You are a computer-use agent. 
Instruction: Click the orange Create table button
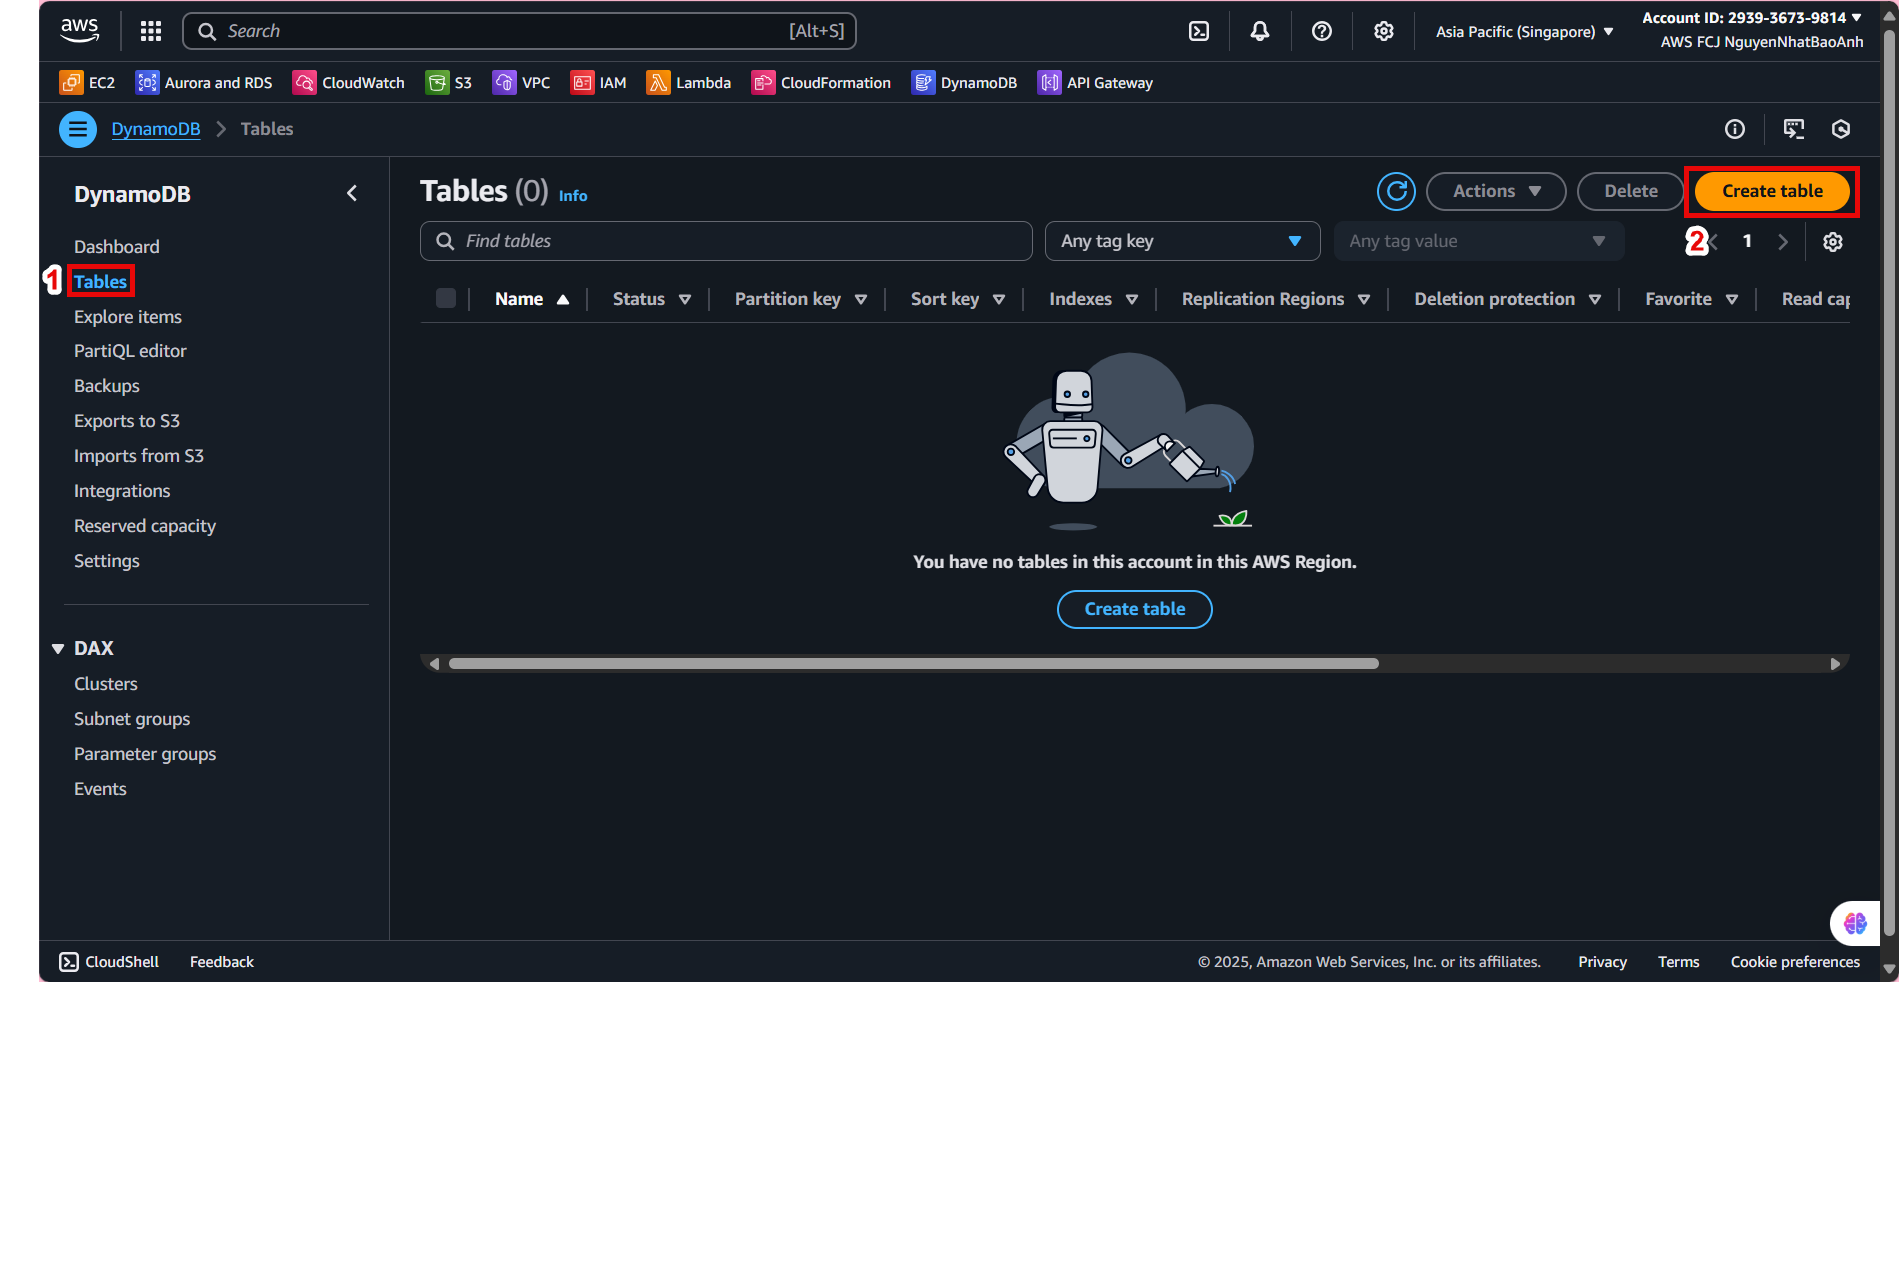tap(1771, 191)
